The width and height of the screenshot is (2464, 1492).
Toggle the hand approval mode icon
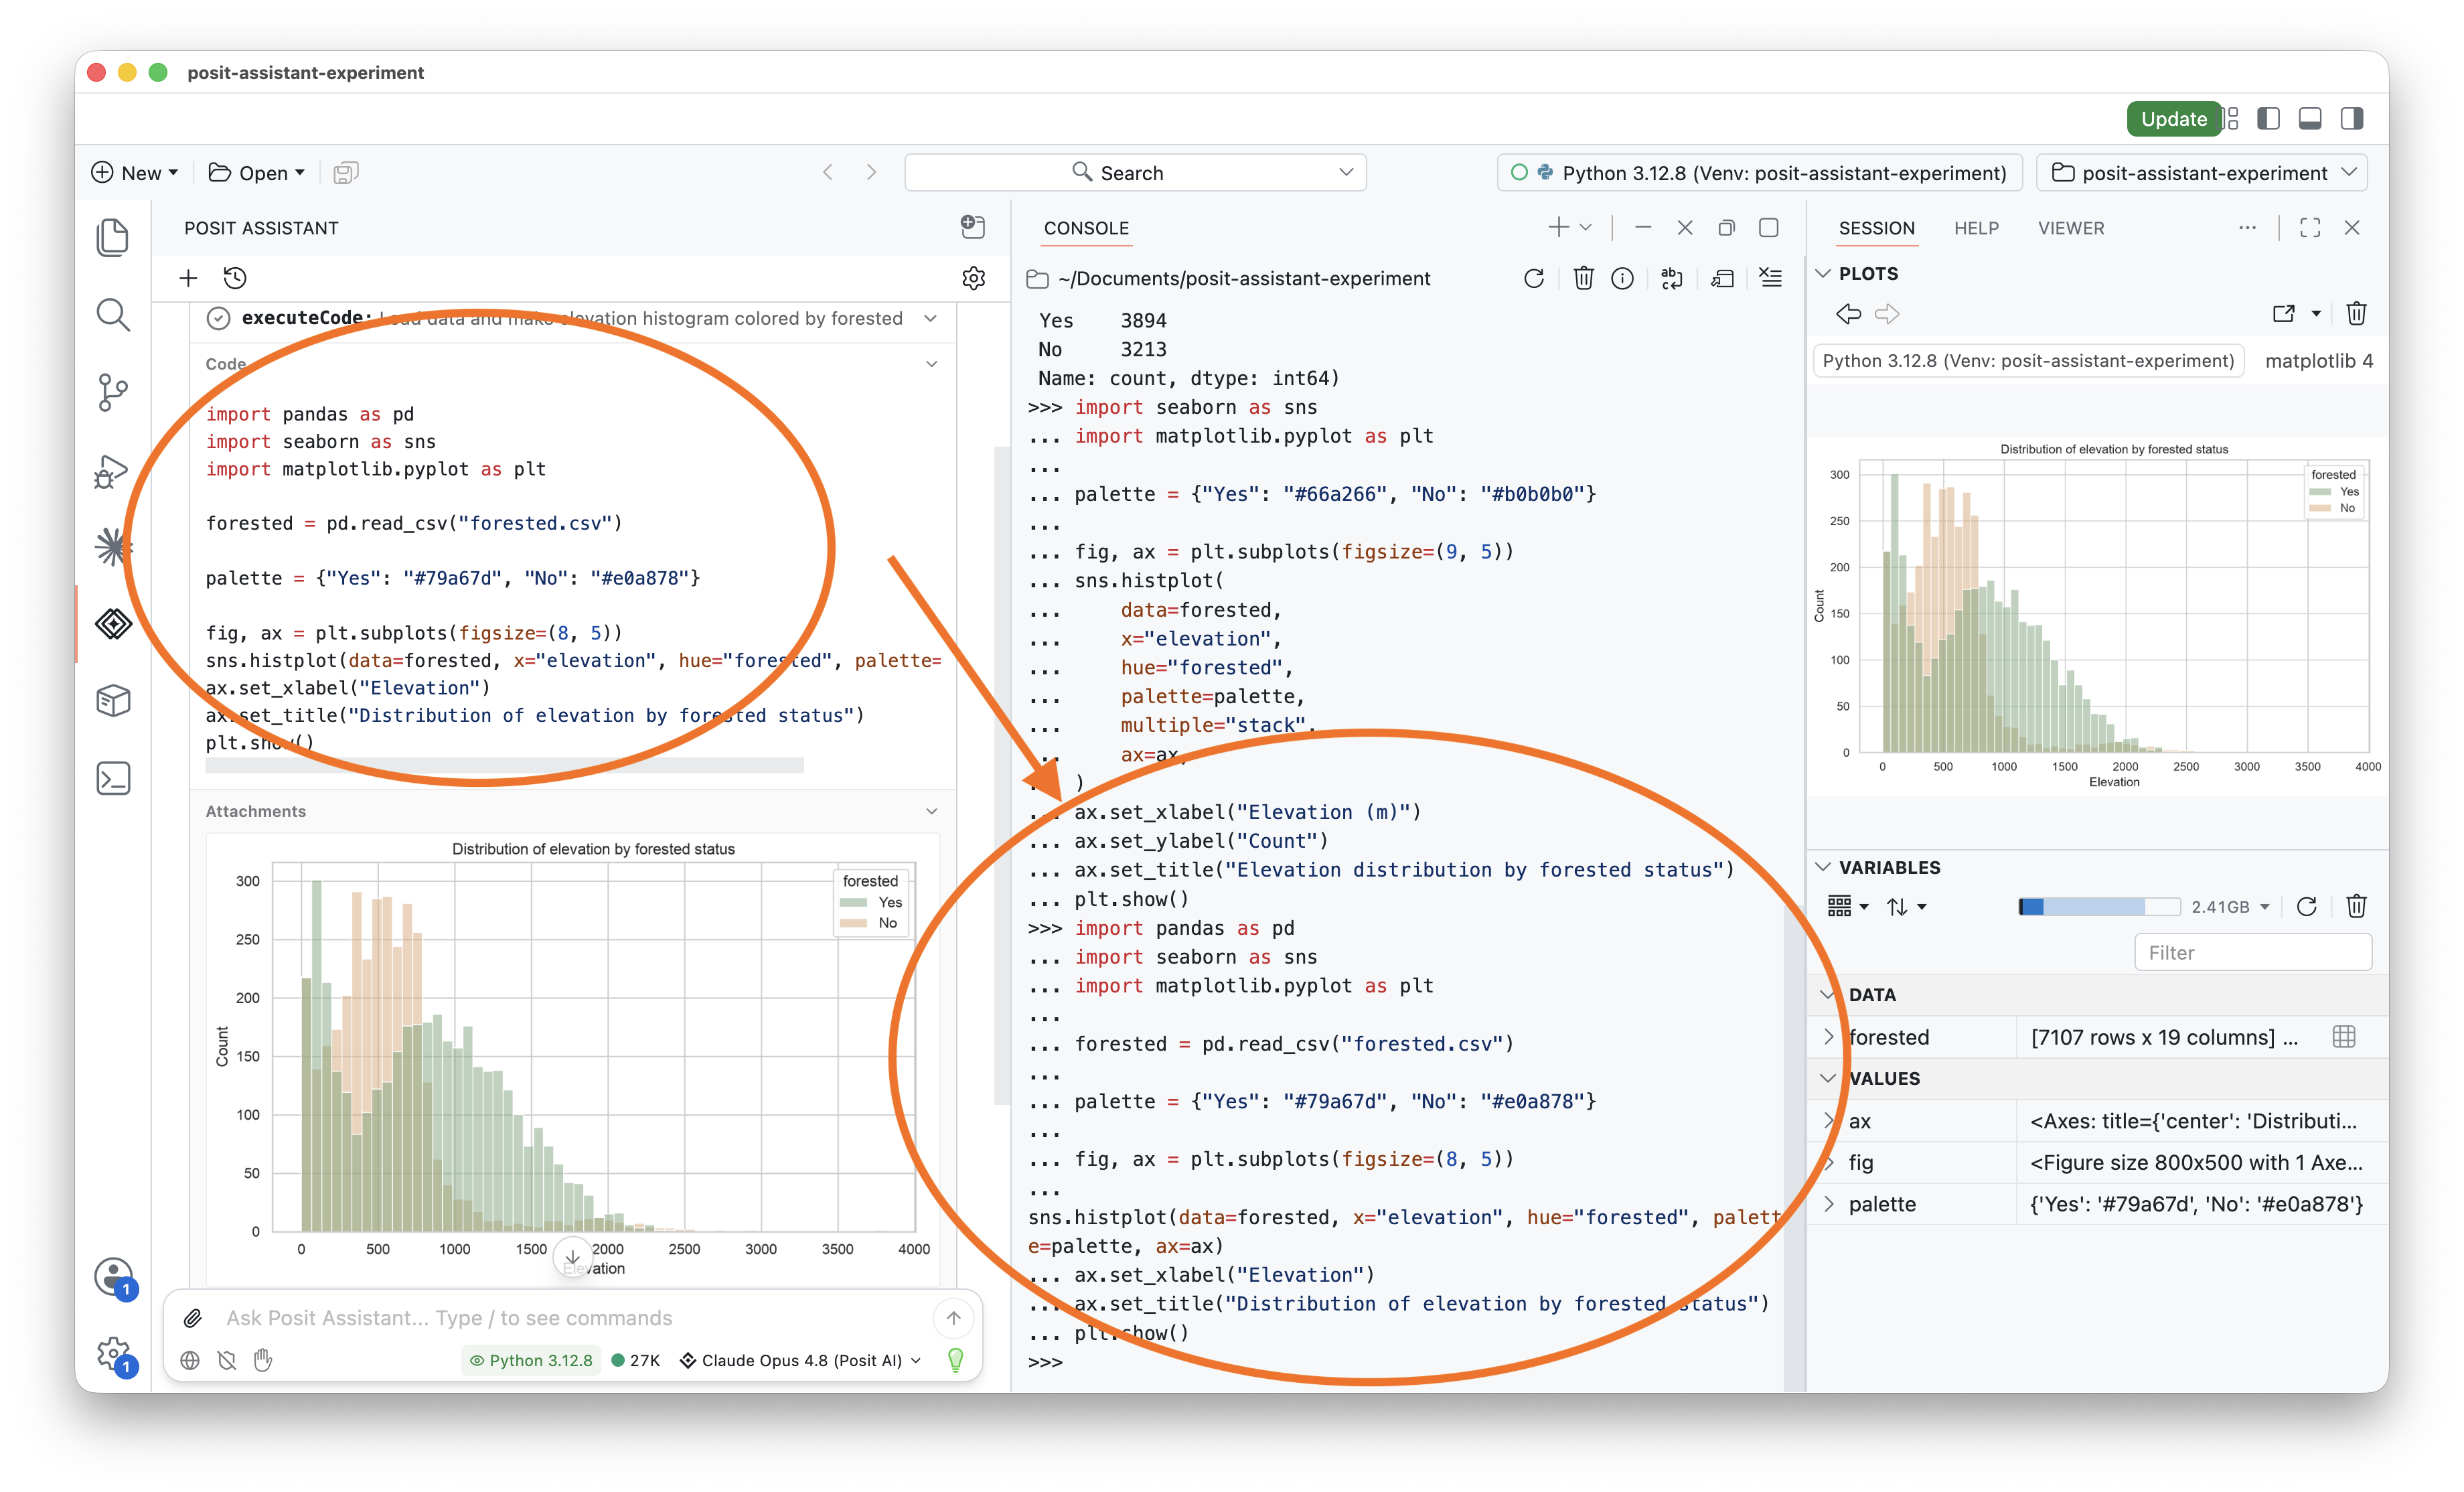click(263, 1360)
